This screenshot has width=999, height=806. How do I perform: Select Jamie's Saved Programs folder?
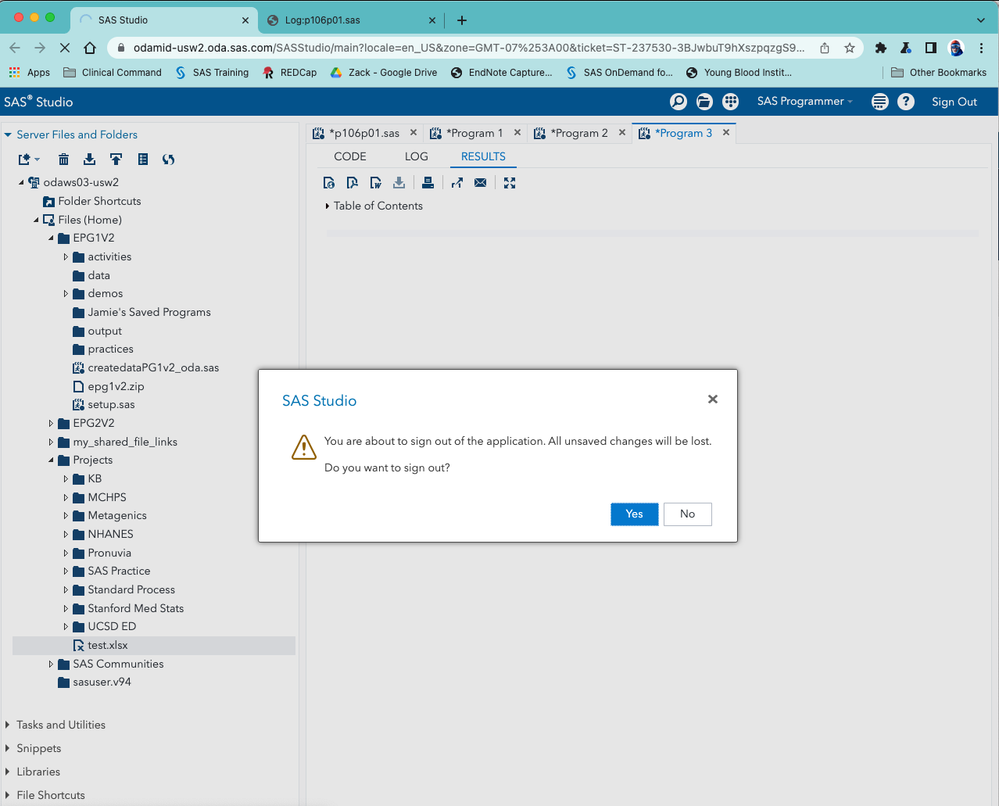pos(148,312)
